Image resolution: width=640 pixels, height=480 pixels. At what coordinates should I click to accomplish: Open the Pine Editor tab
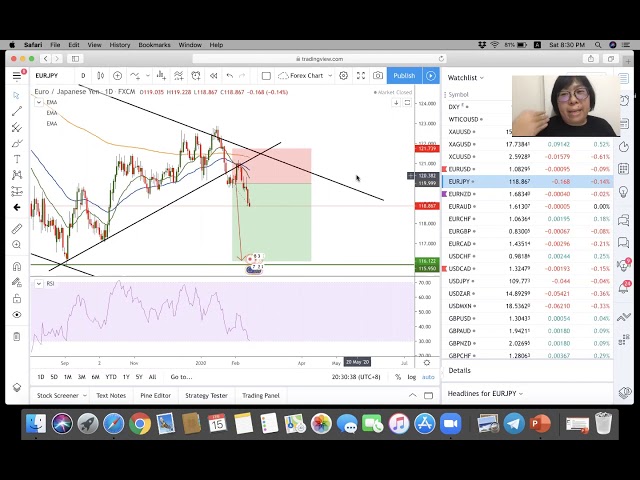pos(155,395)
